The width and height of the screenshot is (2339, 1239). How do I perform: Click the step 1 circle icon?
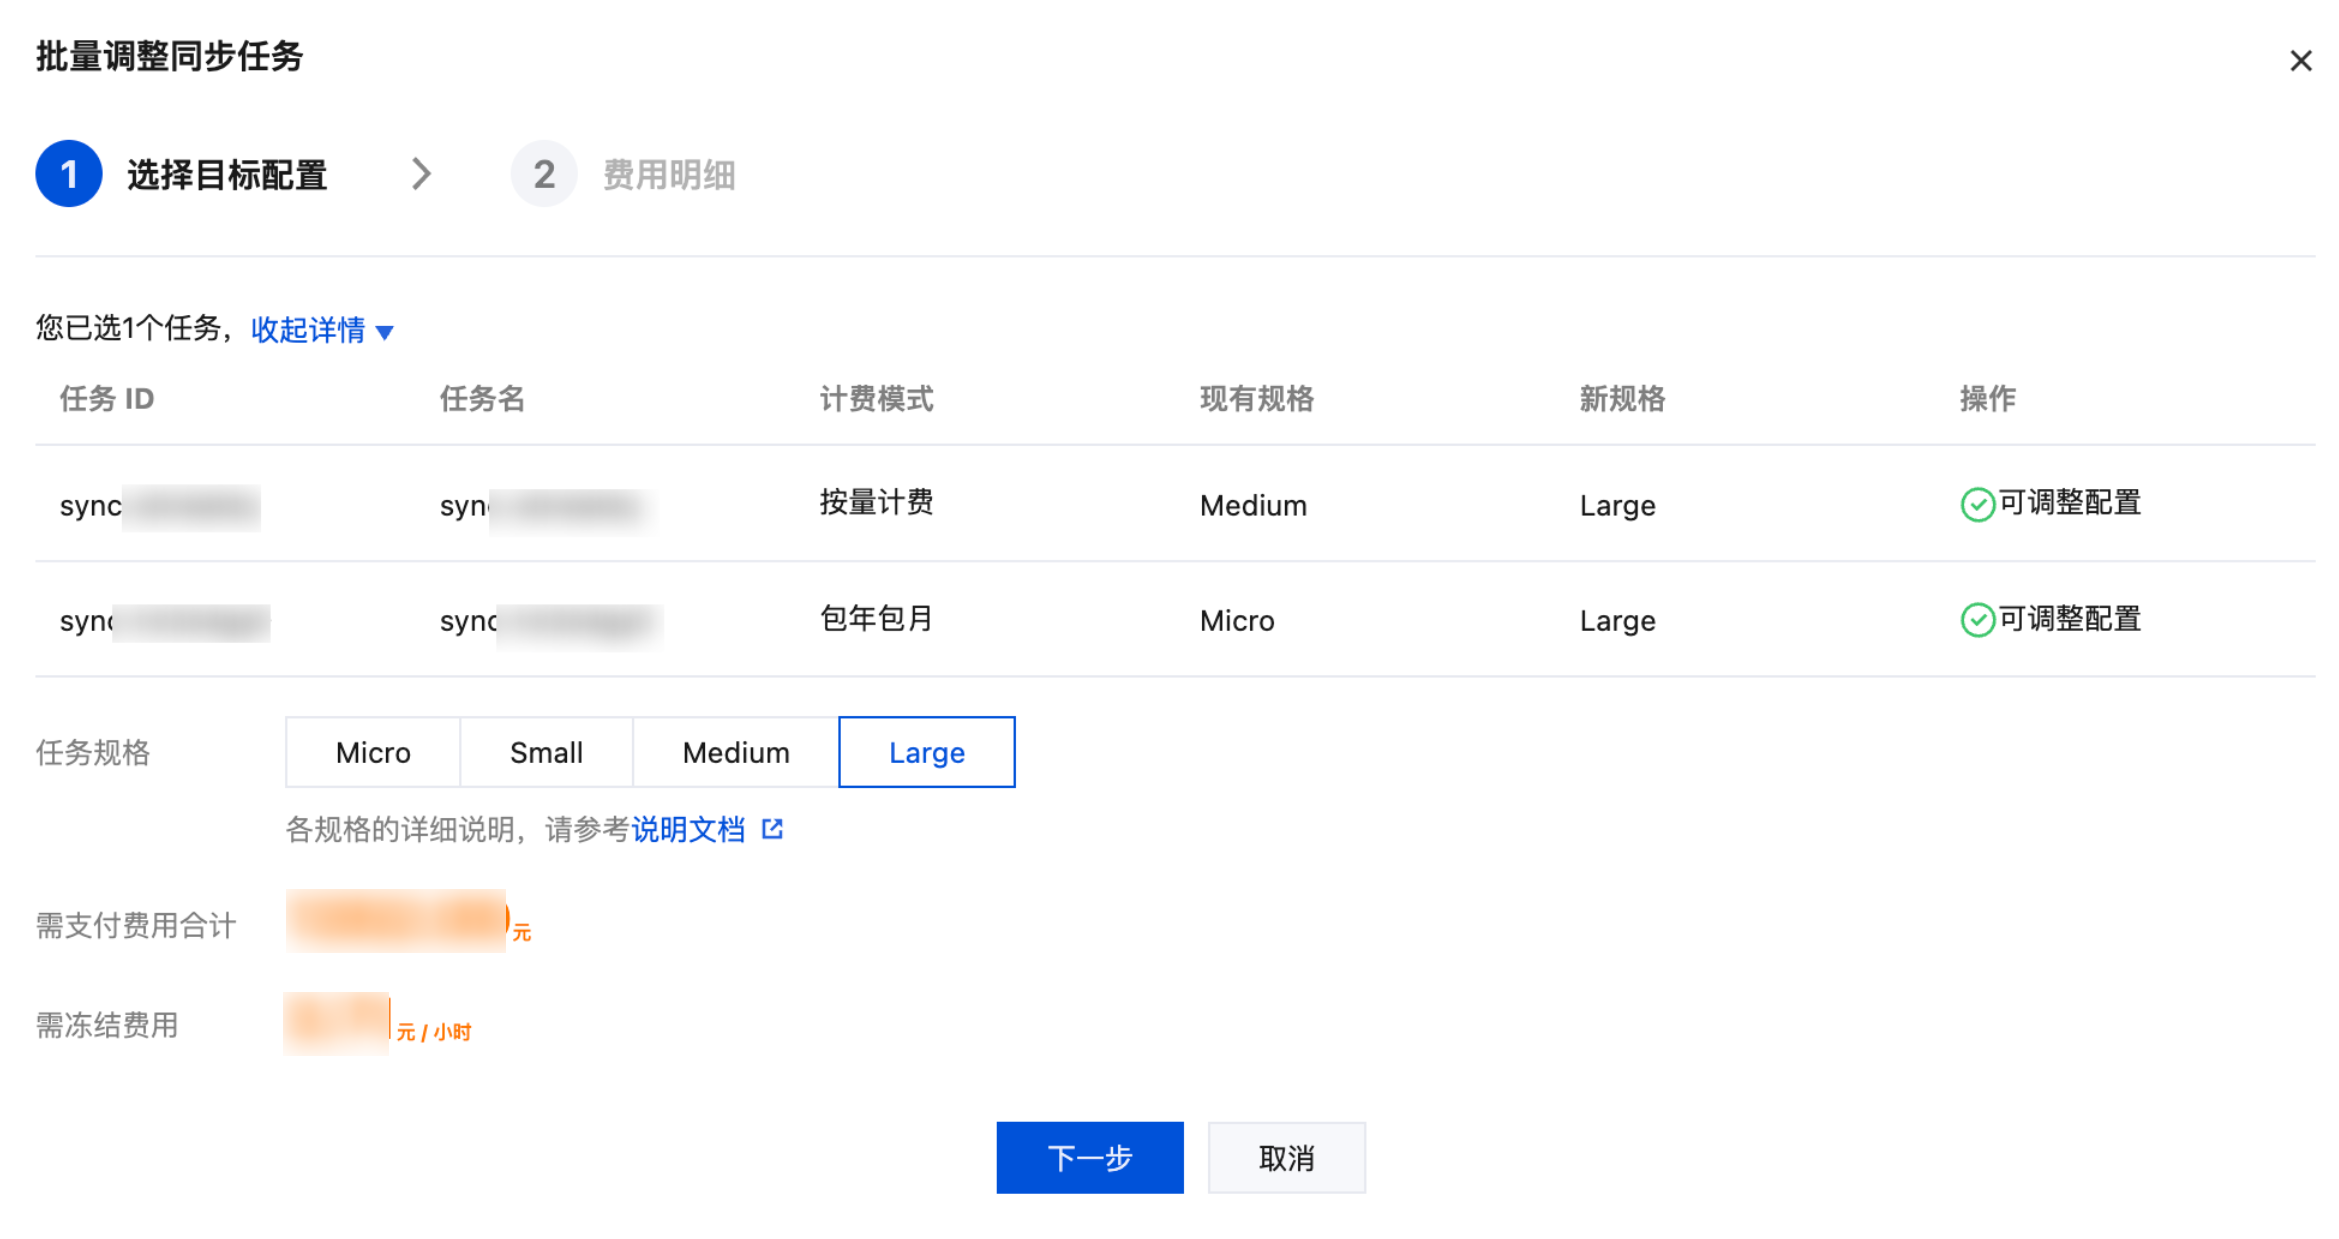(x=69, y=174)
